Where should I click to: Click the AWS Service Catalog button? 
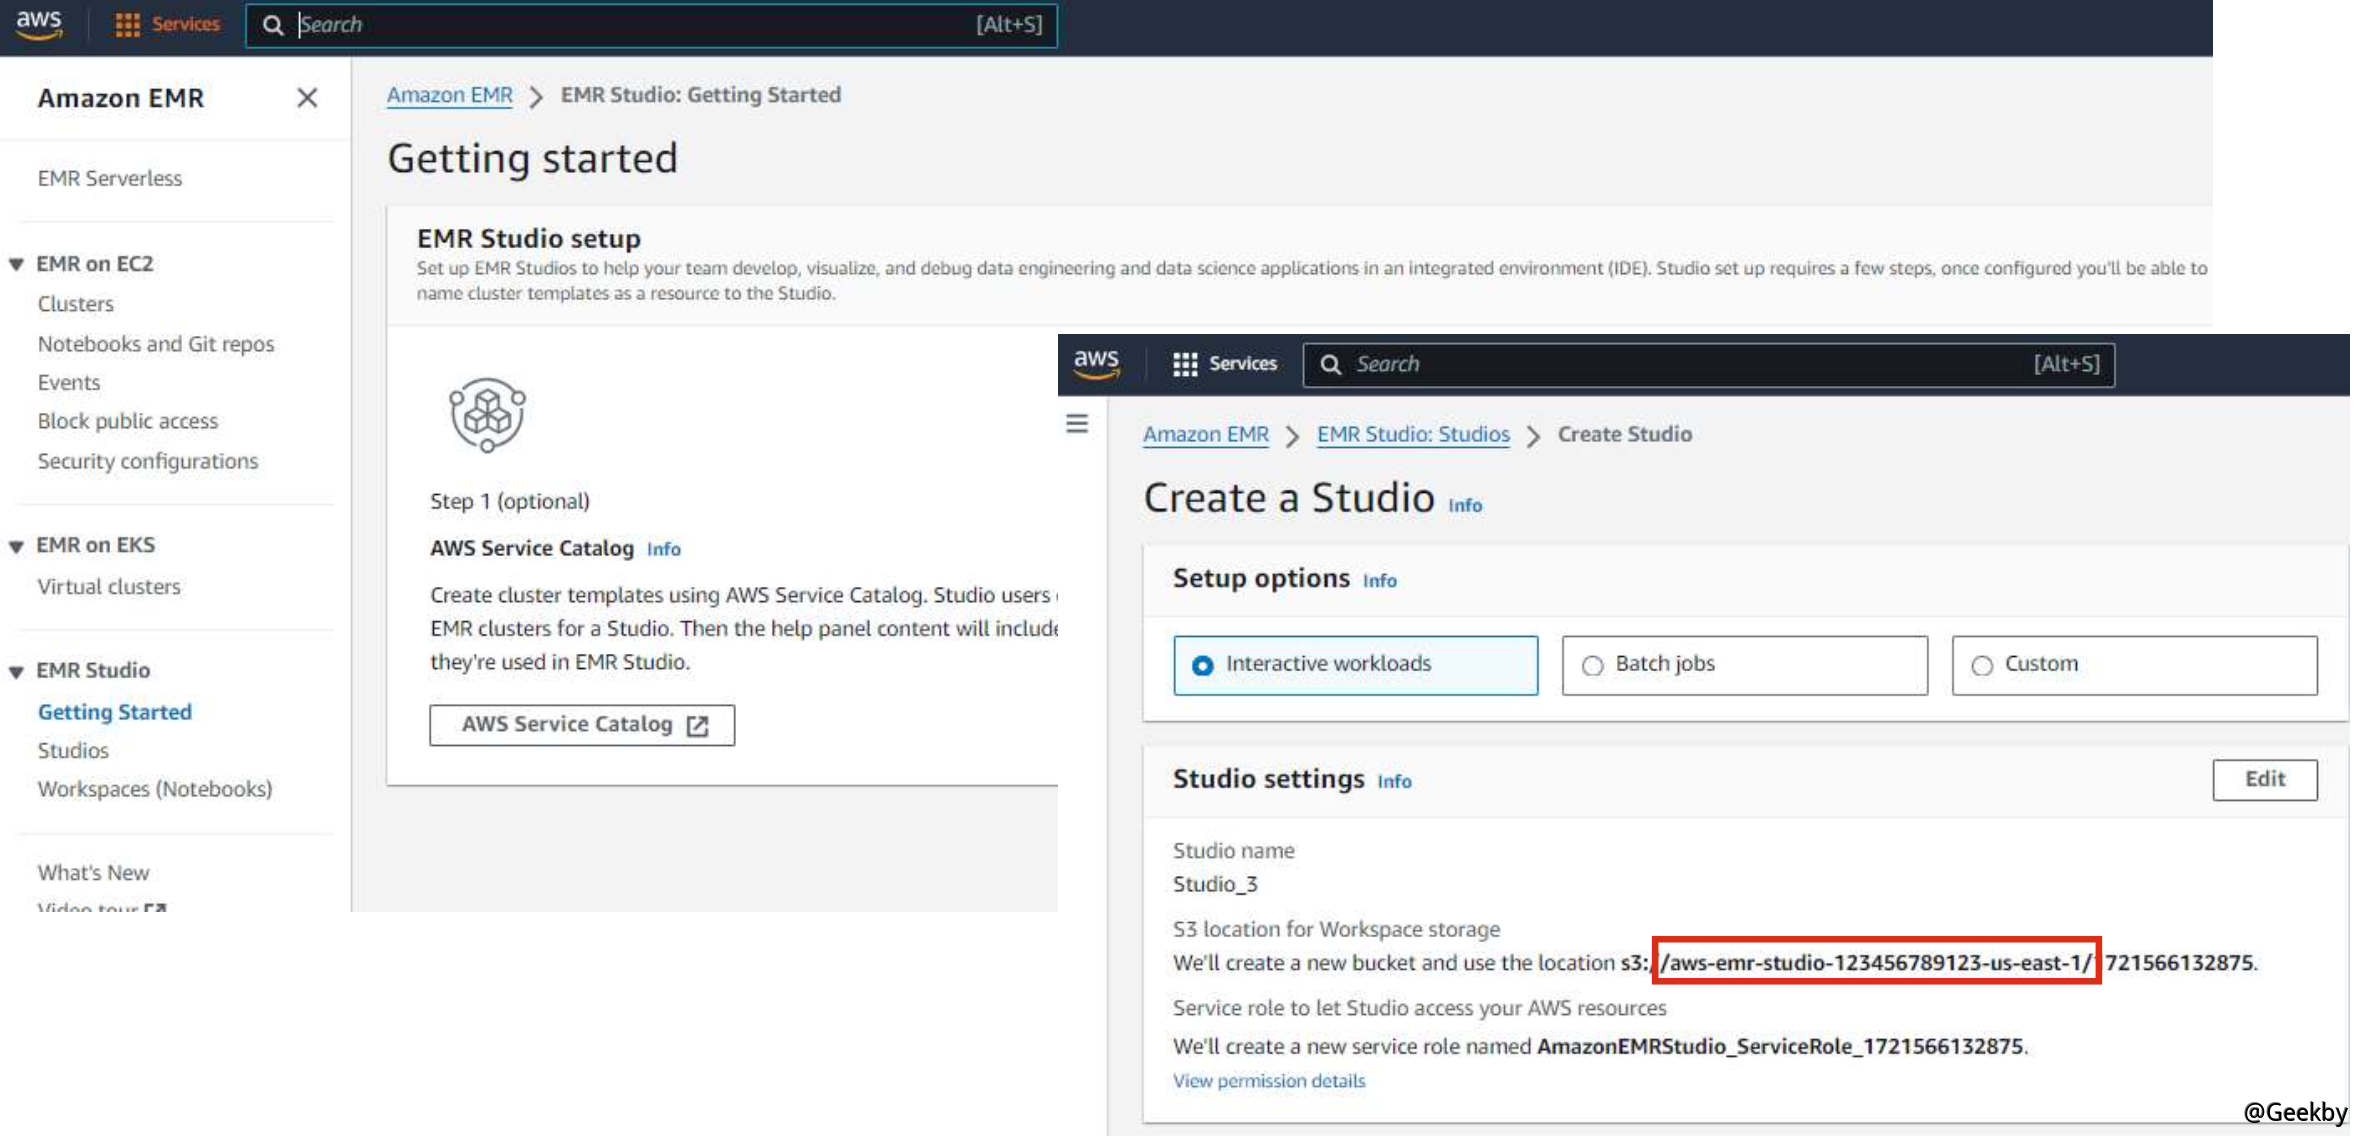point(582,725)
